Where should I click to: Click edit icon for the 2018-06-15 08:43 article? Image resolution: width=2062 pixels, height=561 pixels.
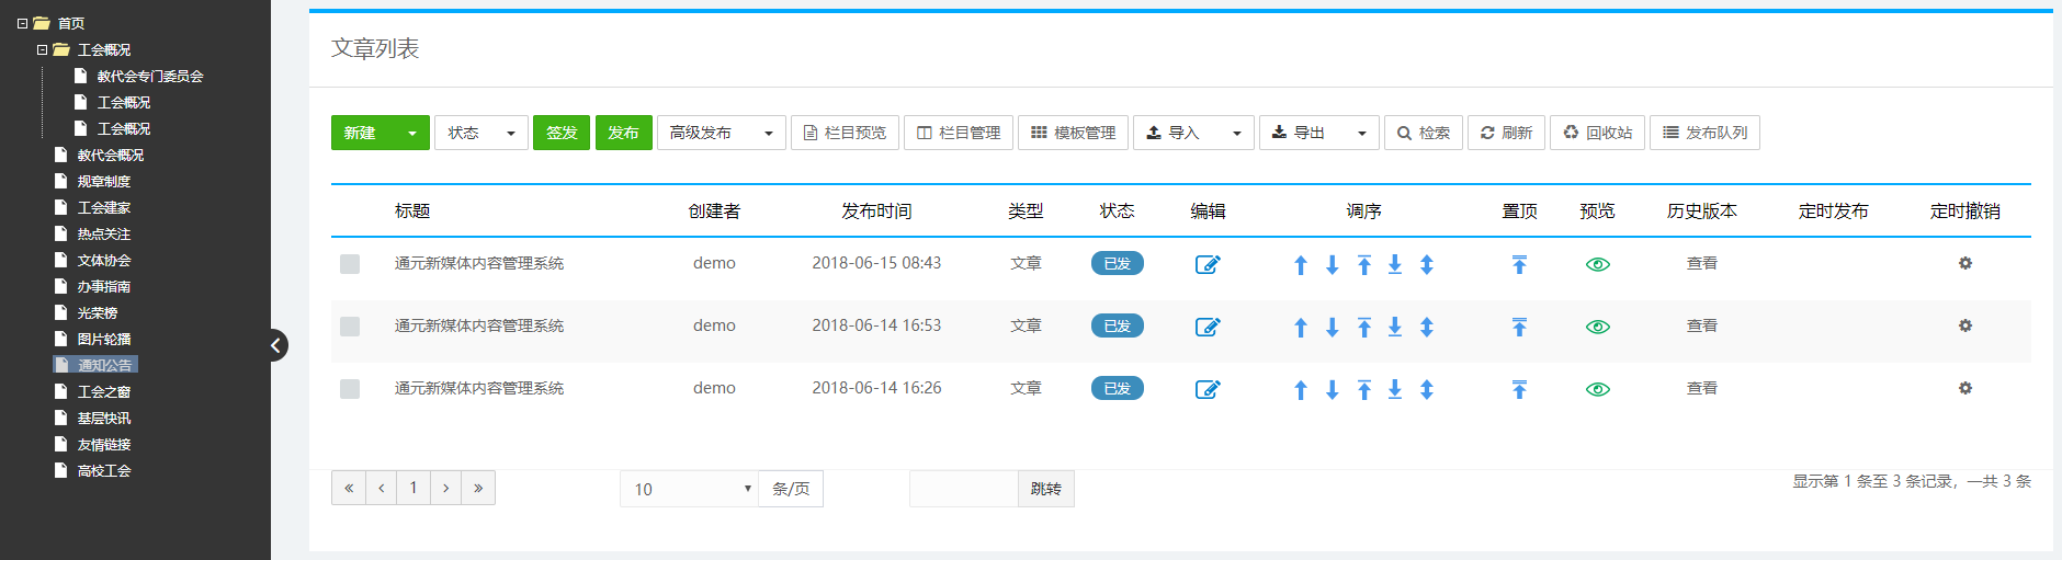pyautogui.click(x=1207, y=264)
